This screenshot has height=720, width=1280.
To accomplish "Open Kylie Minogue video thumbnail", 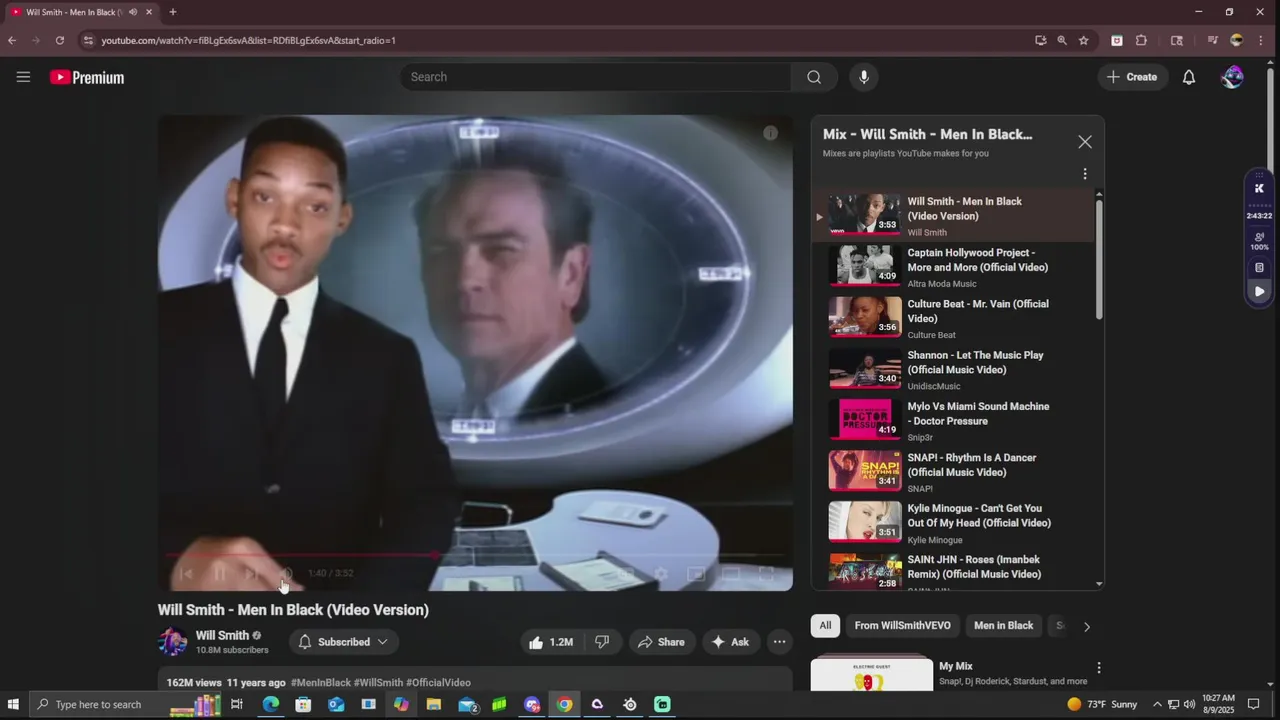I will click(865, 521).
